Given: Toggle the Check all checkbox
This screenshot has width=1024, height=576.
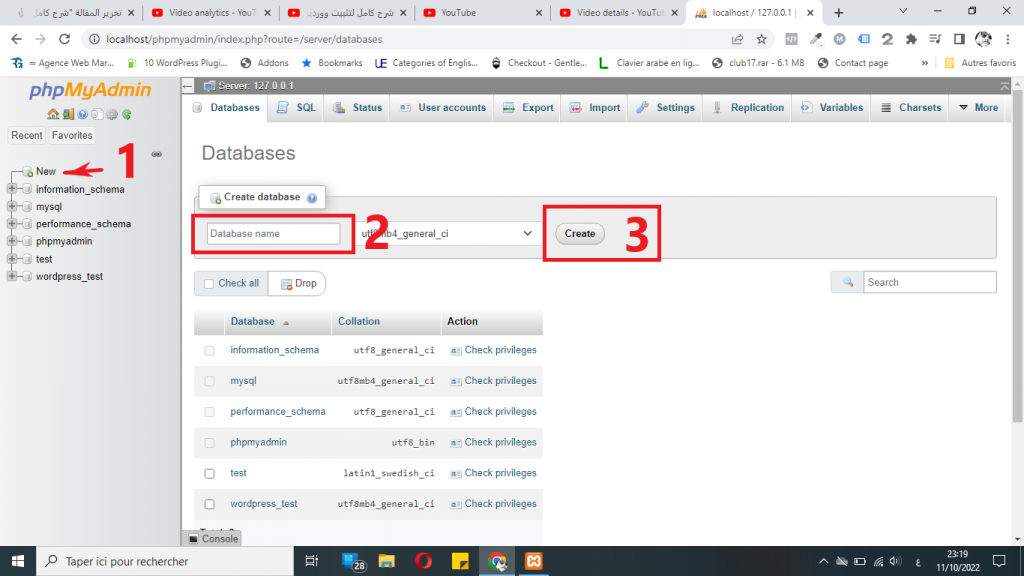Looking at the screenshot, I should (209, 283).
